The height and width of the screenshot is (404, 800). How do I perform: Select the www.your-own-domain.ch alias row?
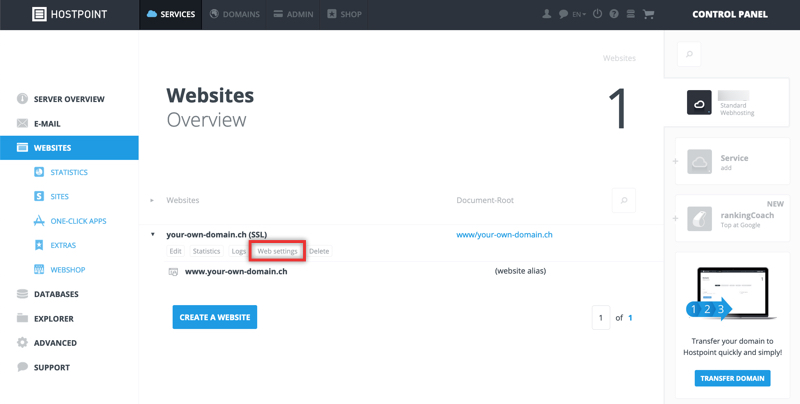coord(401,271)
